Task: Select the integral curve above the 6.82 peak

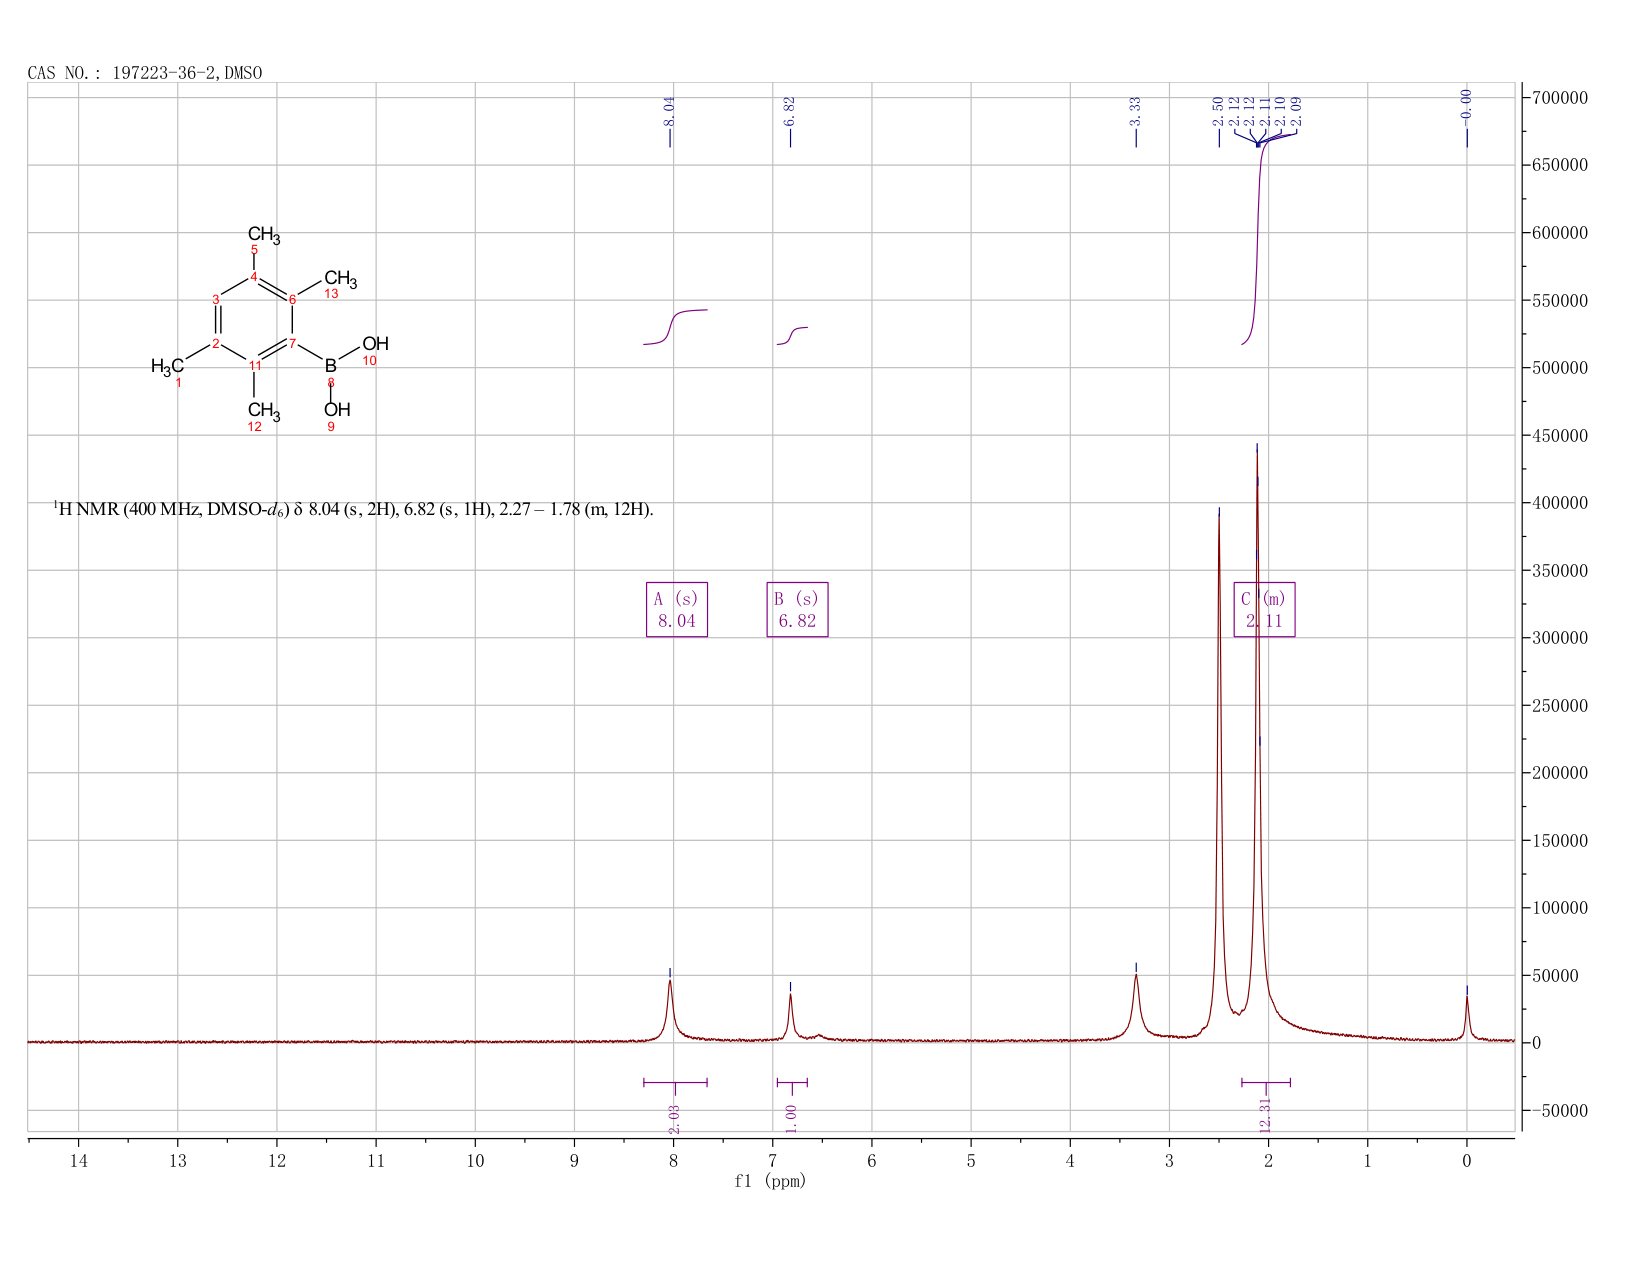Action: (x=792, y=336)
